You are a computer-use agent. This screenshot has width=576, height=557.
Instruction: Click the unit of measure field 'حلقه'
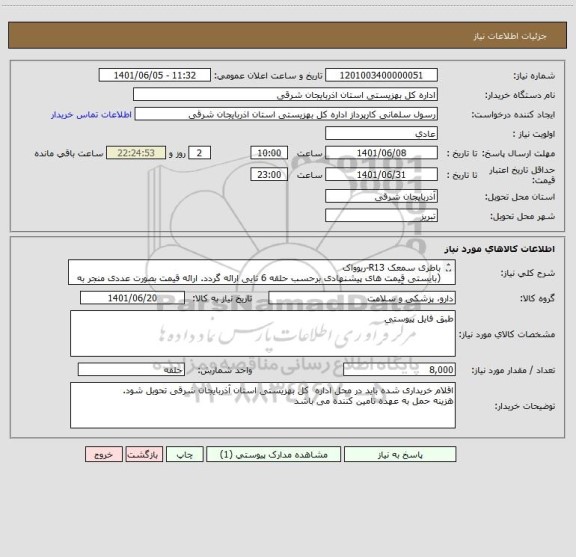pos(131,370)
